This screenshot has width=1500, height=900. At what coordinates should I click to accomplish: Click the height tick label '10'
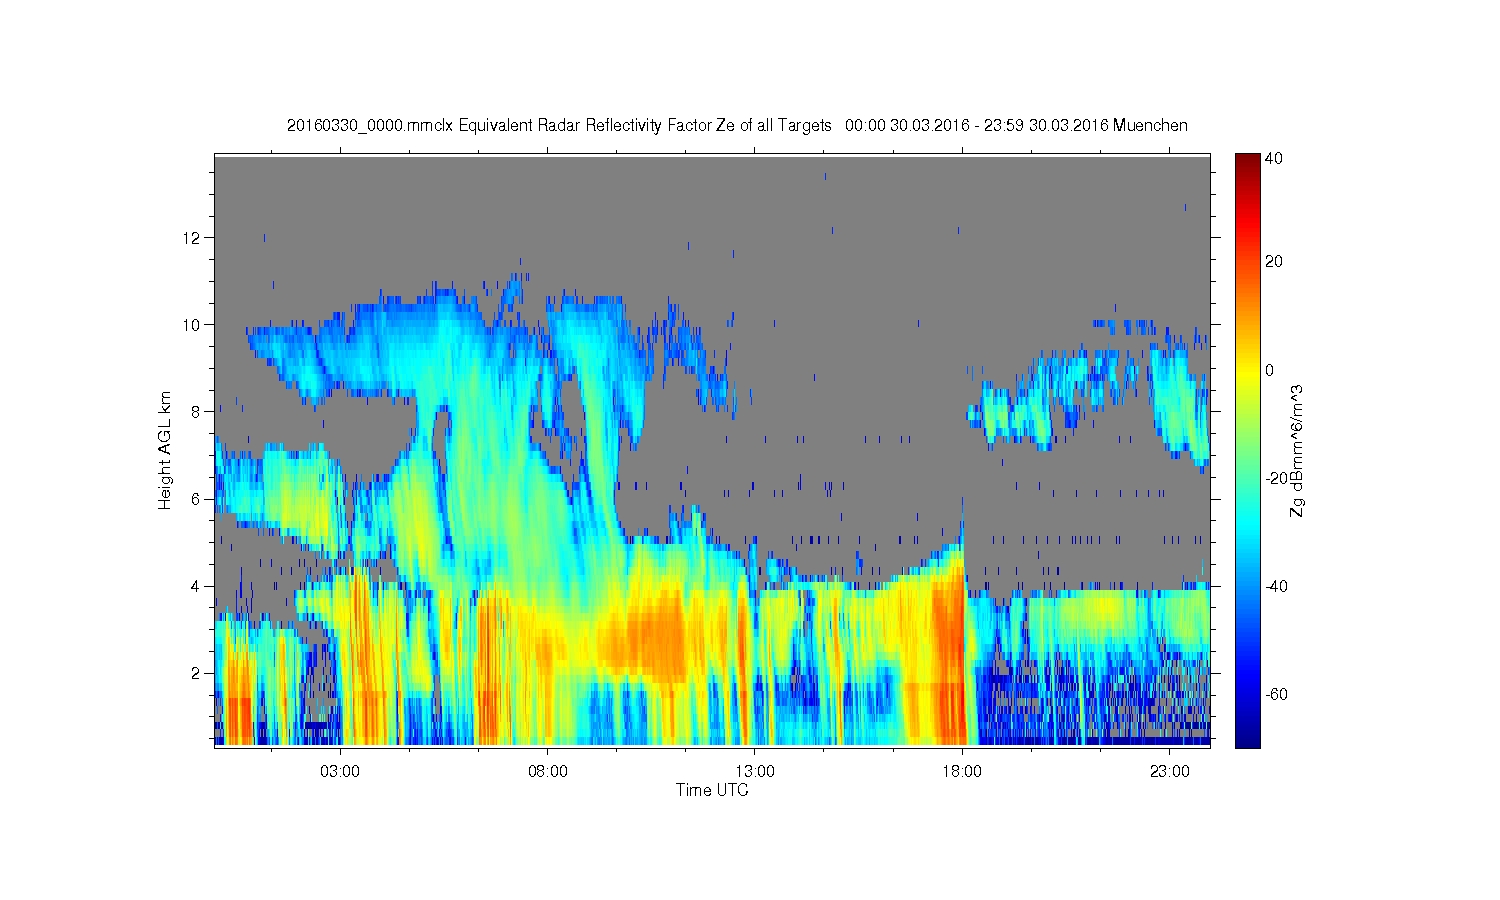[x=193, y=324]
